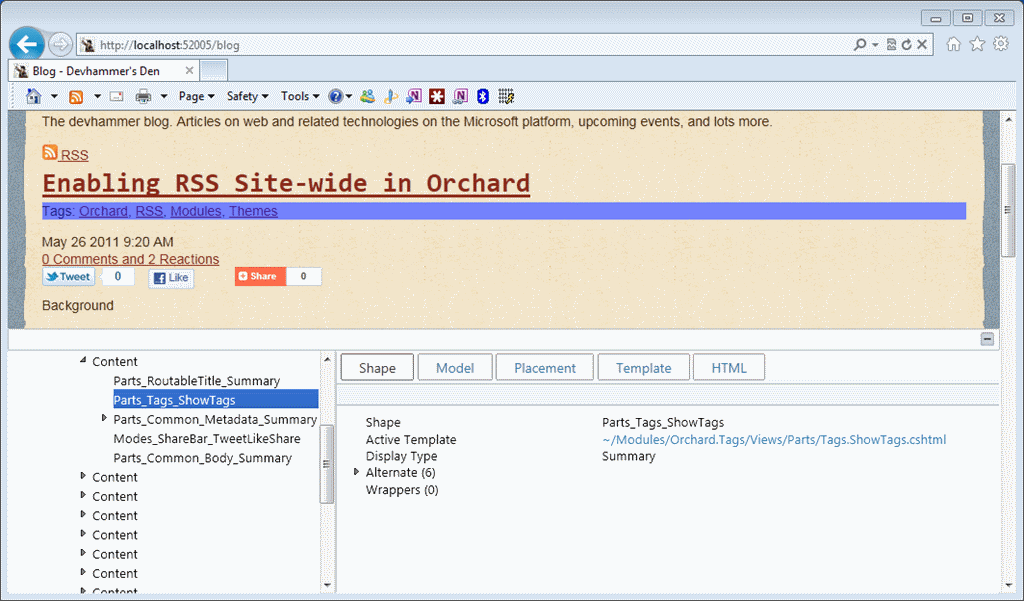Open the Safety menu dropdown
The height and width of the screenshot is (601, 1024).
(248, 97)
